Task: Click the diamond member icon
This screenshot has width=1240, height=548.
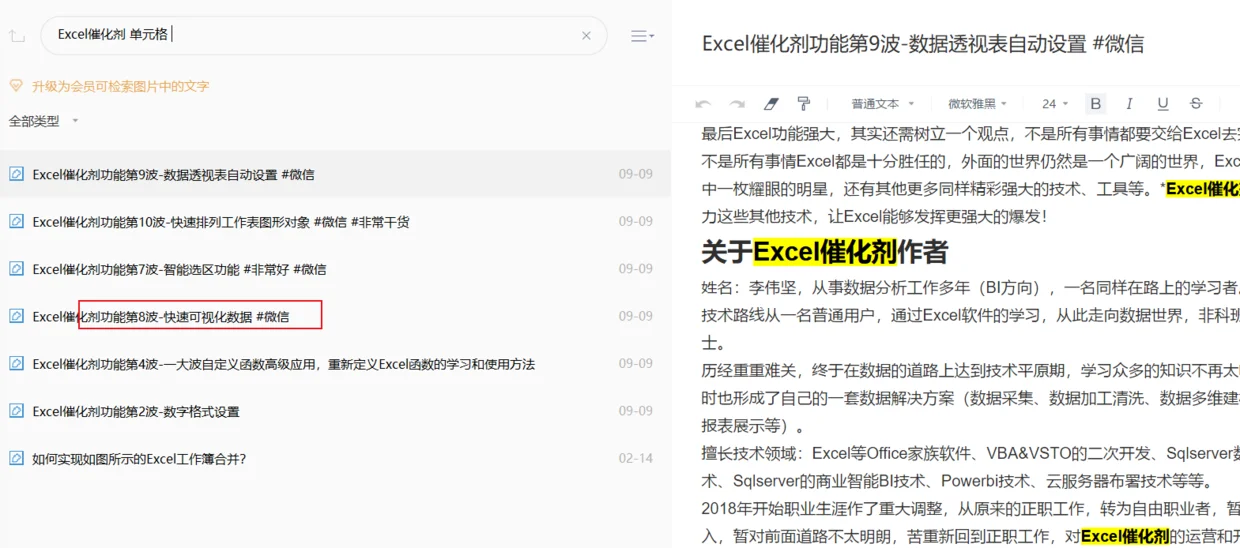Action: click(x=16, y=86)
